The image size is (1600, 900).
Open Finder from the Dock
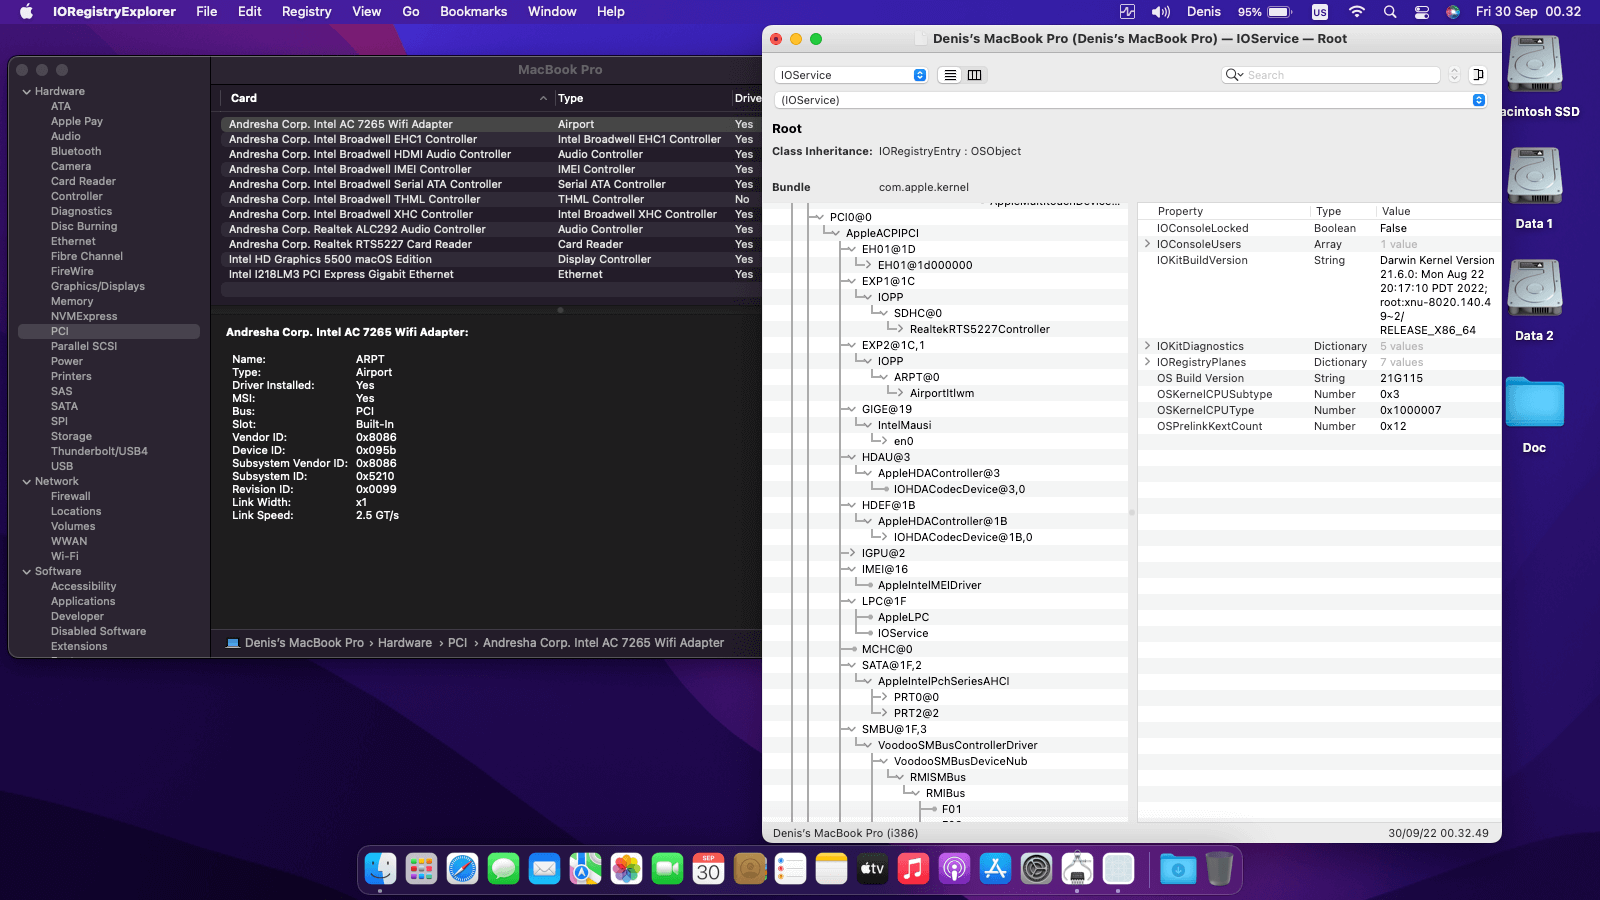[380, 869]
